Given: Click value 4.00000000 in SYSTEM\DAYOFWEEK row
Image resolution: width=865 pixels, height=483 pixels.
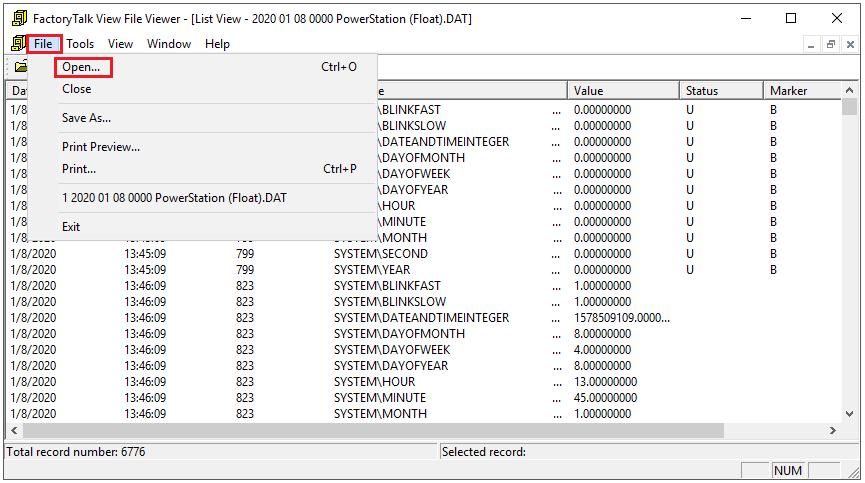Looking at the screenshot, I should point(602,350).
